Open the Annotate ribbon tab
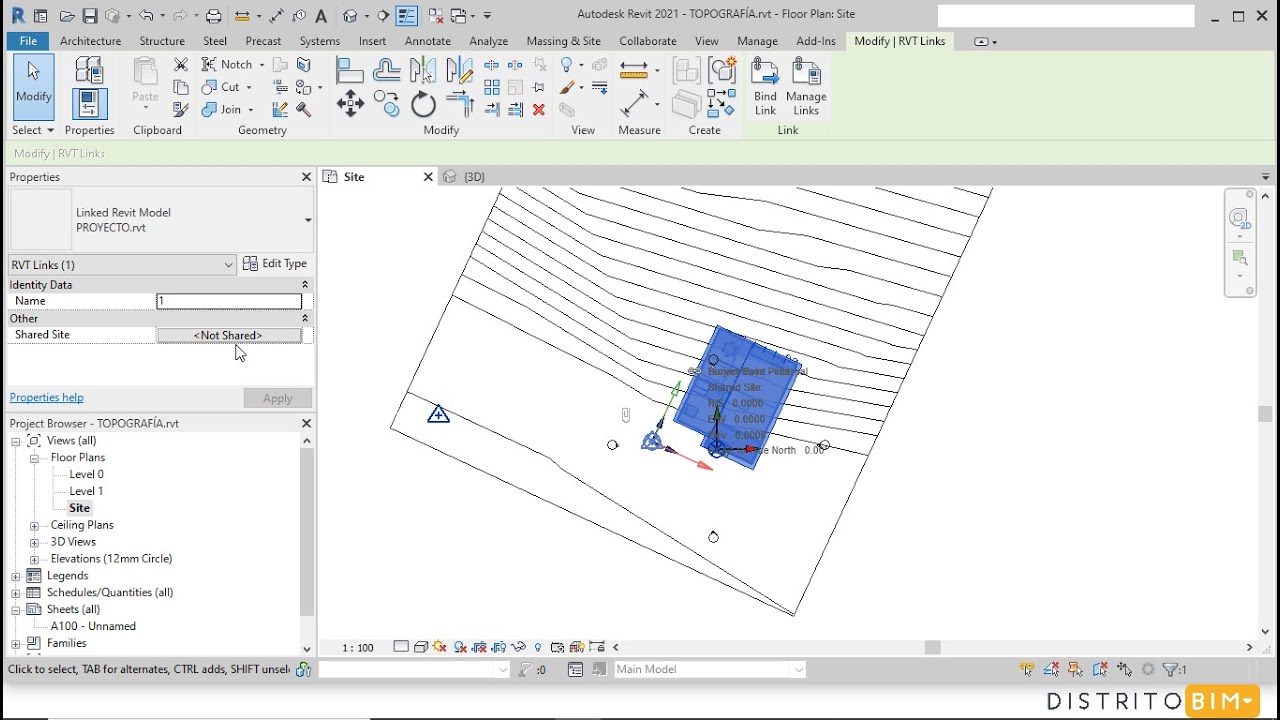 click(427, 41)
